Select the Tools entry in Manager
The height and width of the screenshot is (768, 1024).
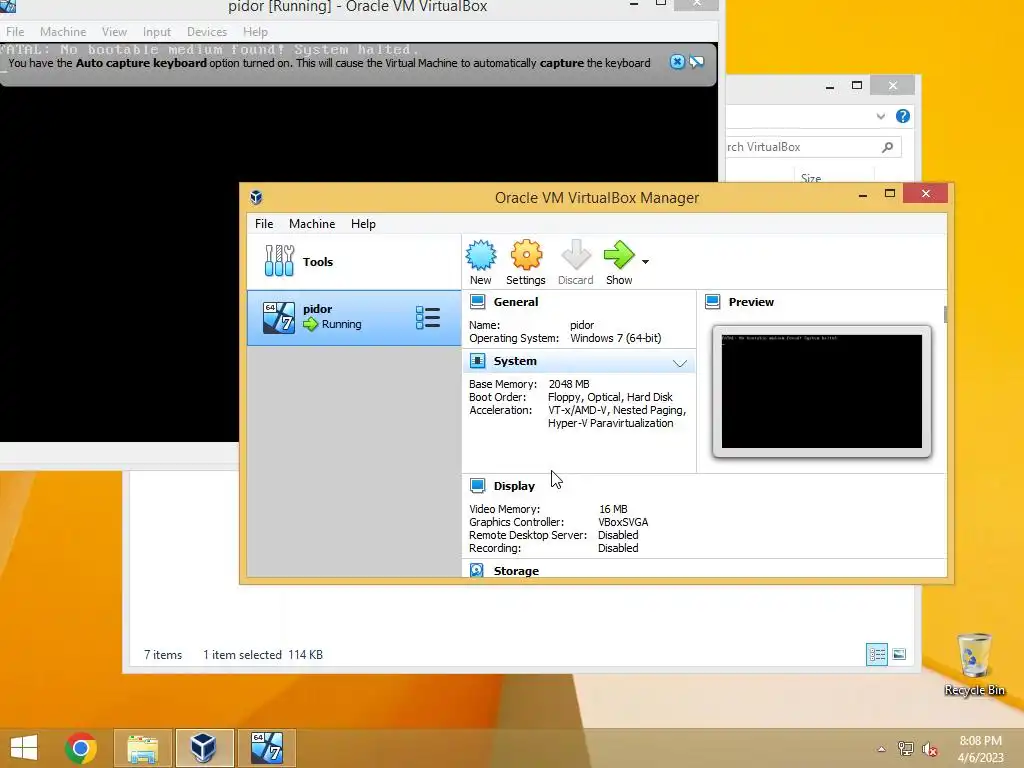[x=353, y=261]
